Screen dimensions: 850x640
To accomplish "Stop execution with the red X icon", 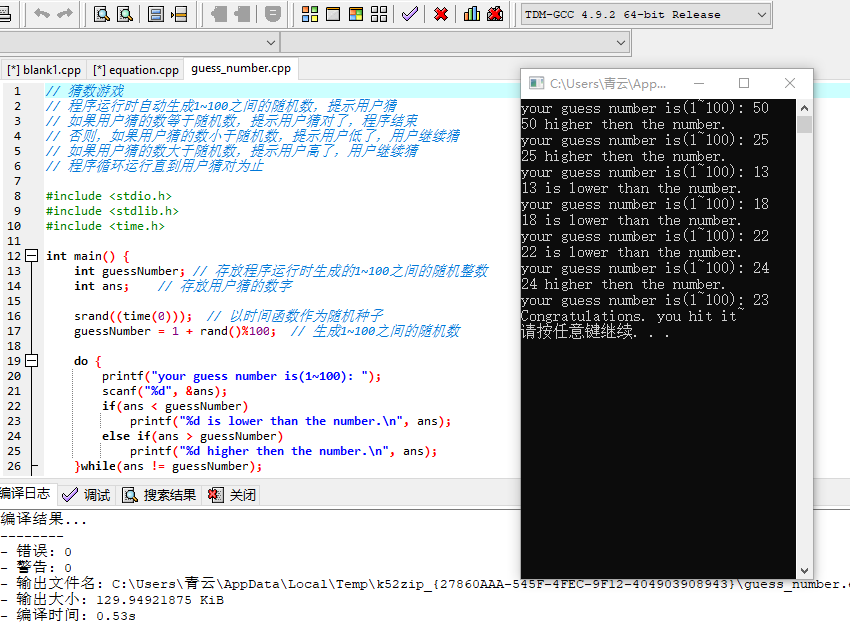I will click(441, 14).
